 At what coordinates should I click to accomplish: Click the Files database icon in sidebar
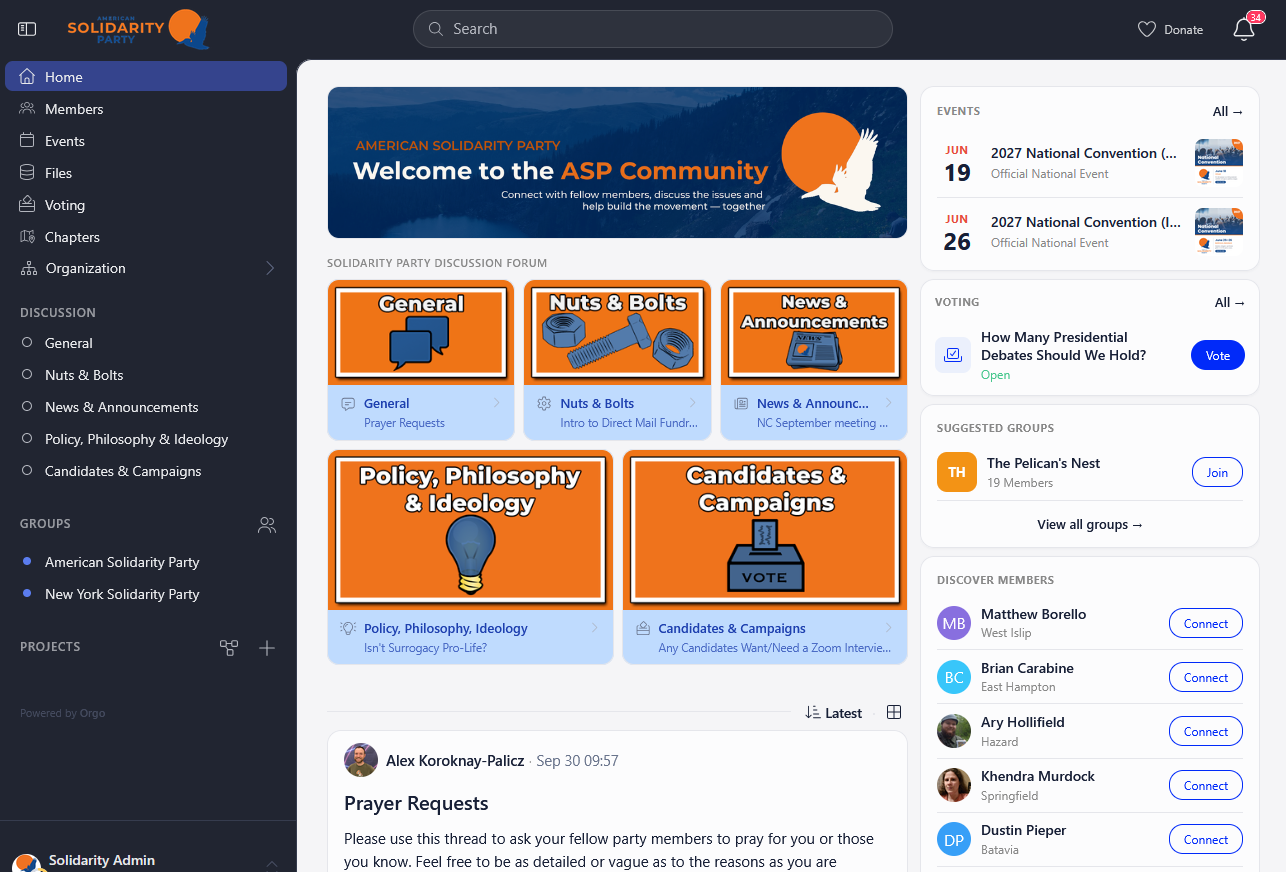(x=27, y=173)
